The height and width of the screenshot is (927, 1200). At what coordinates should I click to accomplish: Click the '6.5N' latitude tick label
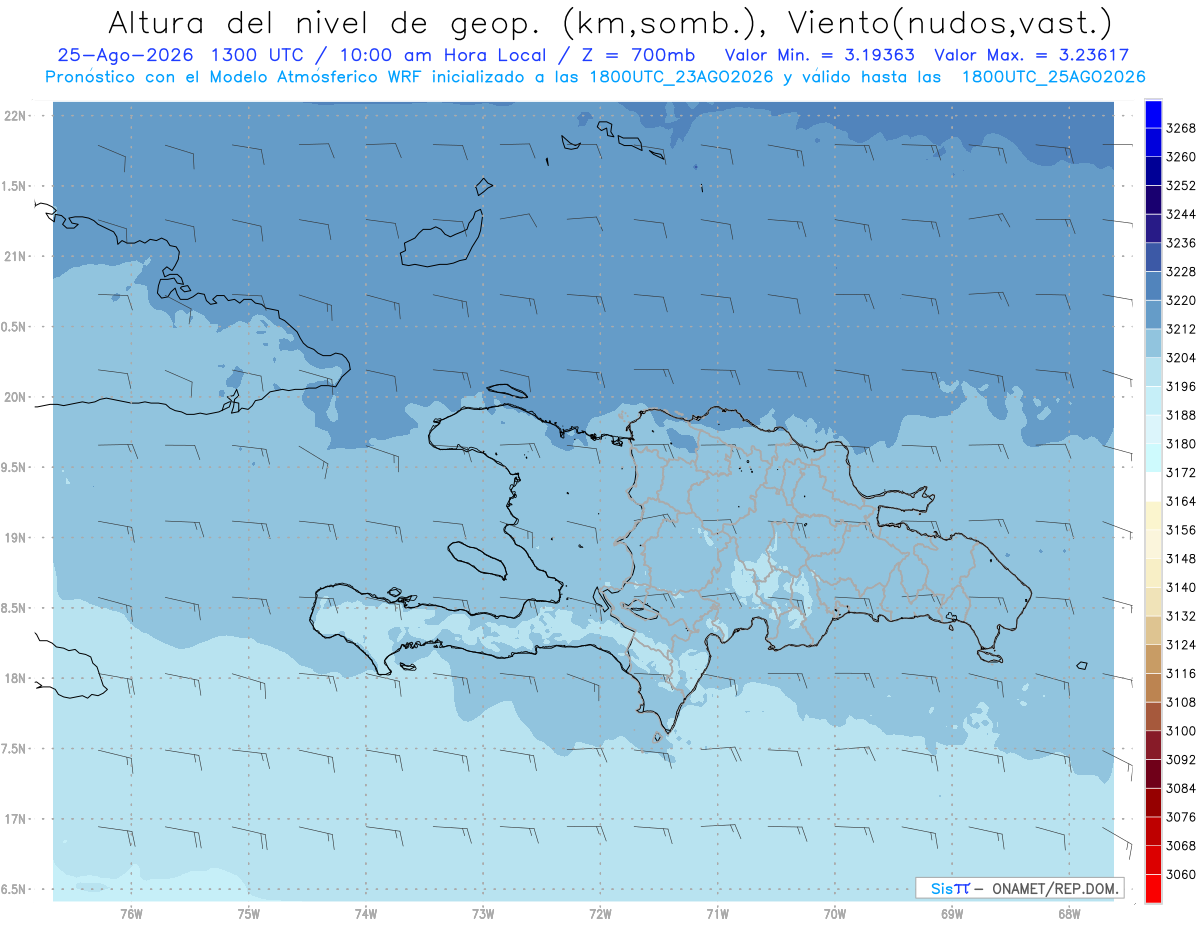pos(14,889)
